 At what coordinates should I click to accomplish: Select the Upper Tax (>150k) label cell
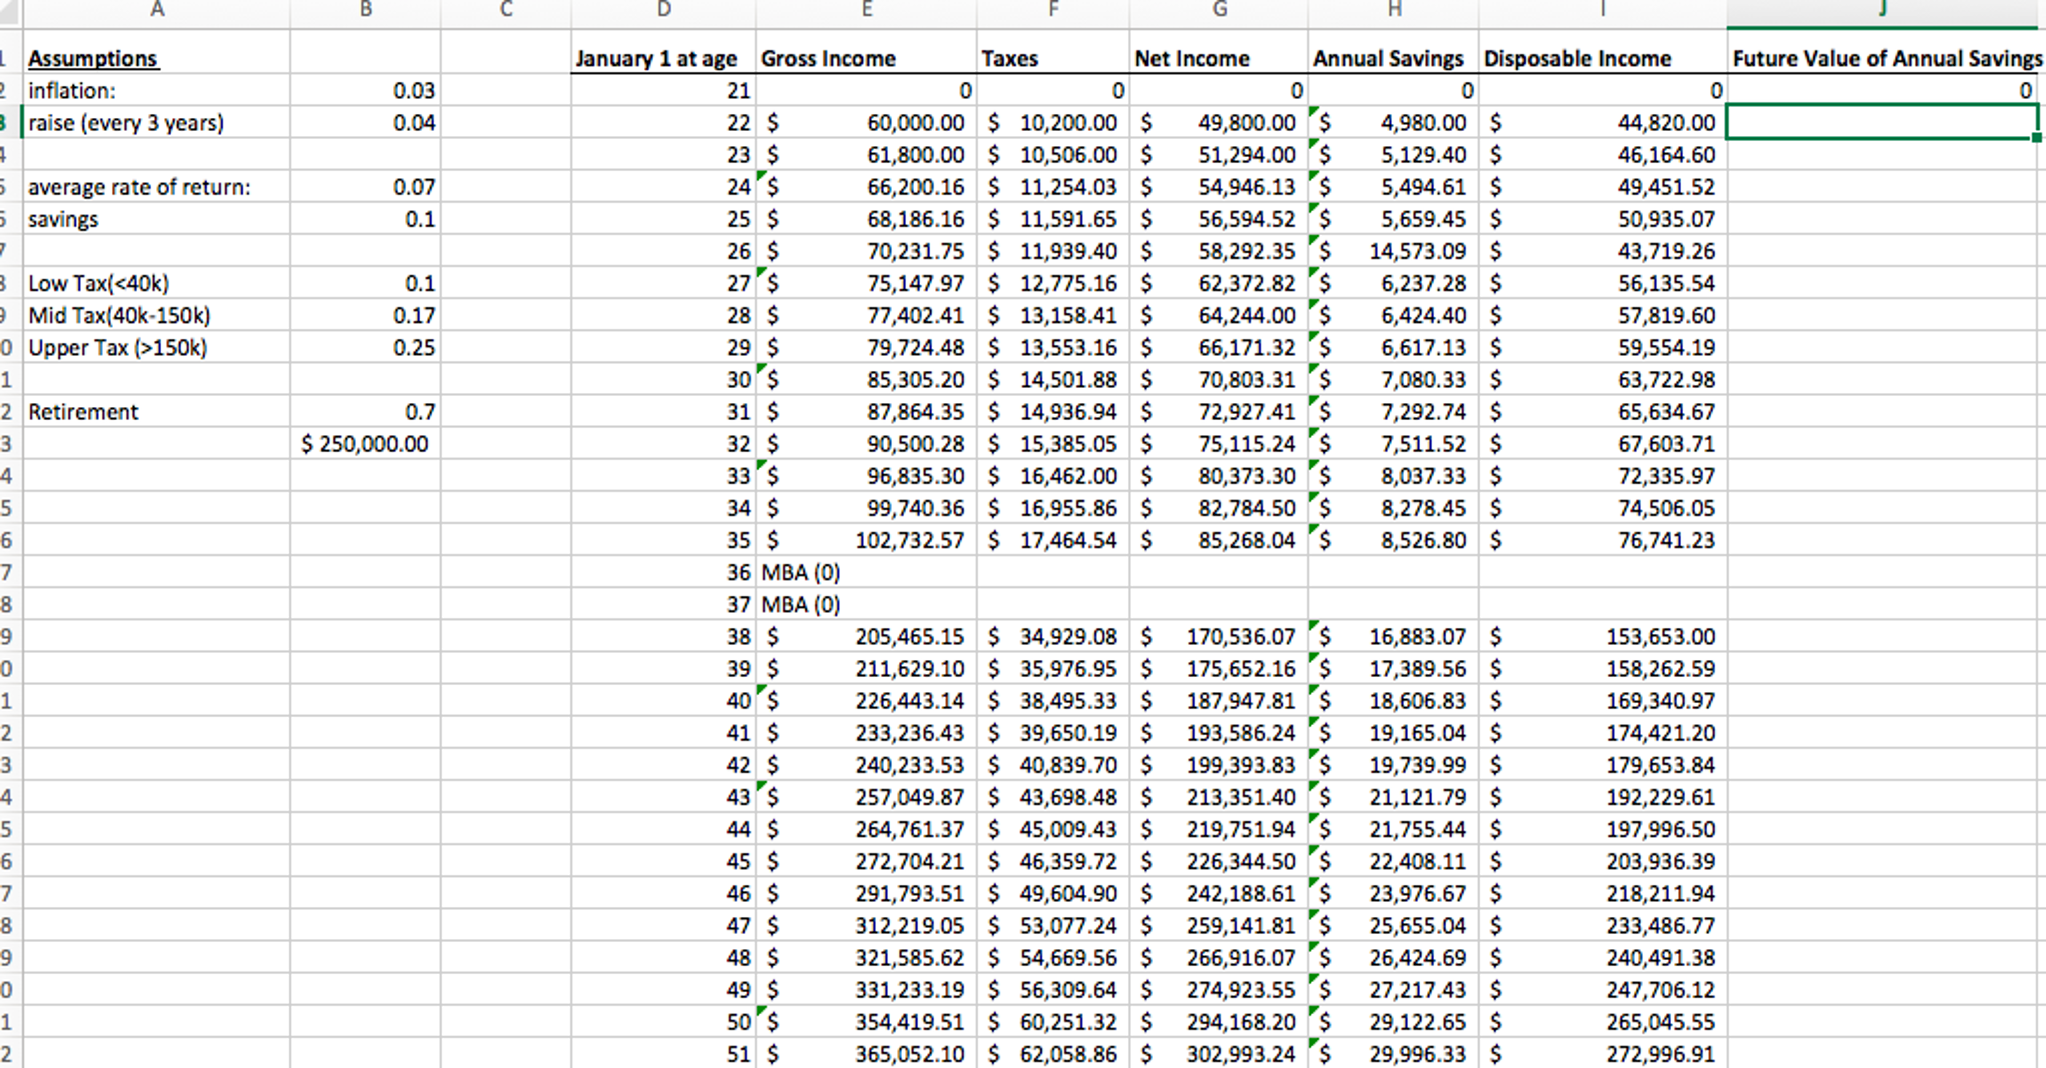(x=156, y=347)
